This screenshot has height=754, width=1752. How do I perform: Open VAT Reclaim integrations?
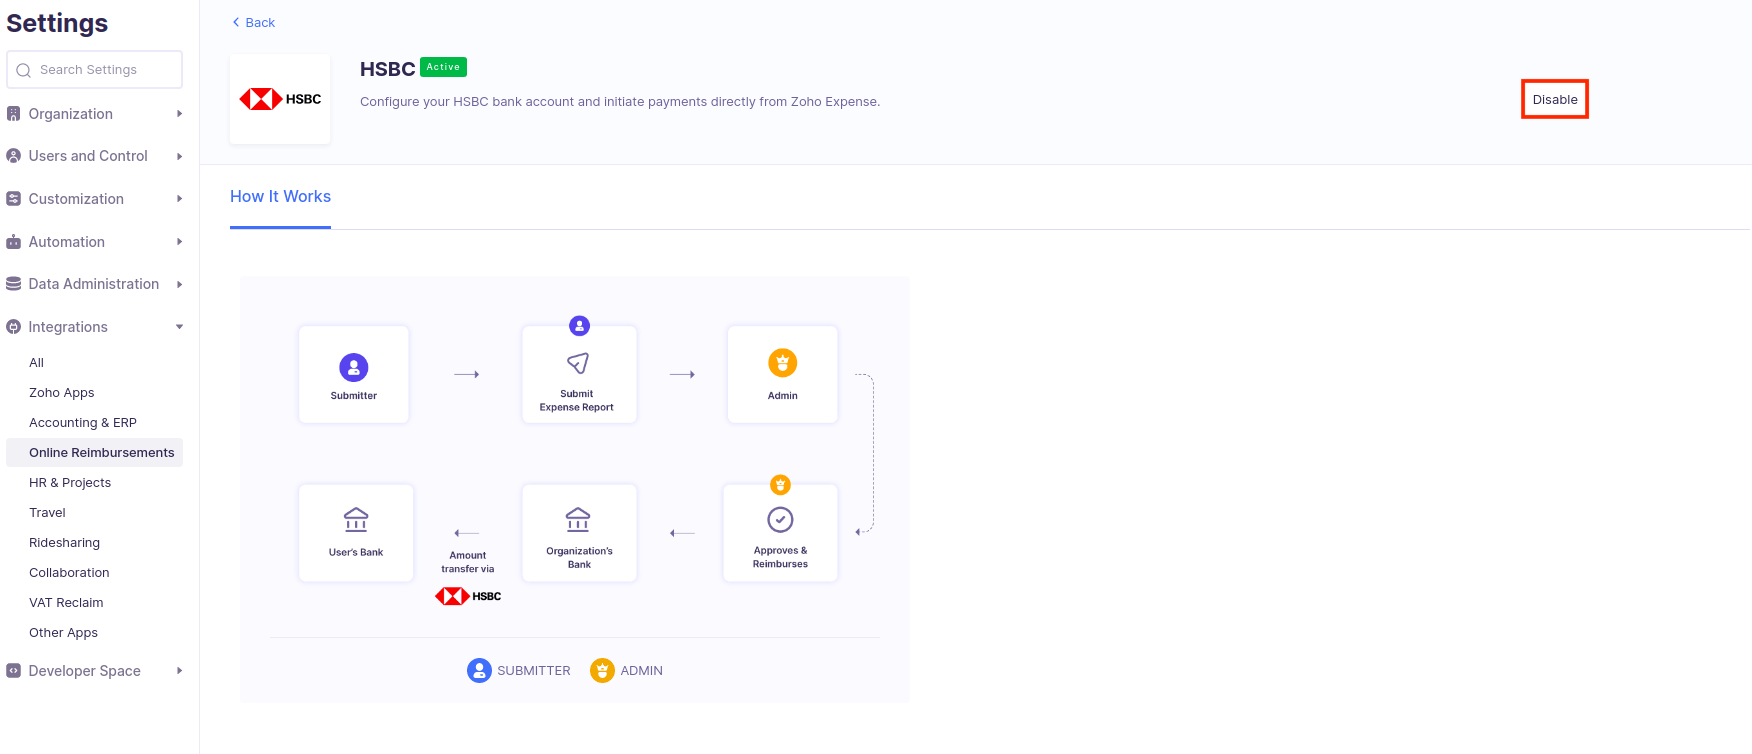tap(66, 603)
